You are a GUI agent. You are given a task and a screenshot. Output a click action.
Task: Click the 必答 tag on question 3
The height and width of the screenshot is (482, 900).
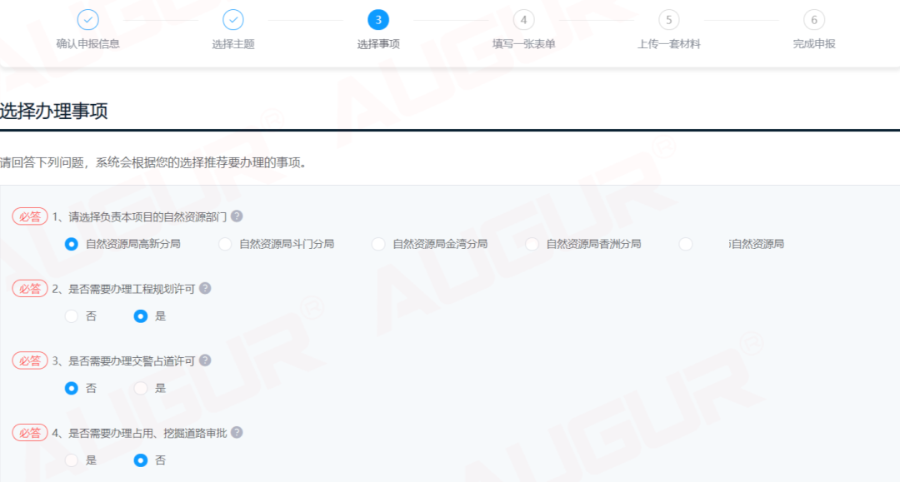(x=30, y=361)
